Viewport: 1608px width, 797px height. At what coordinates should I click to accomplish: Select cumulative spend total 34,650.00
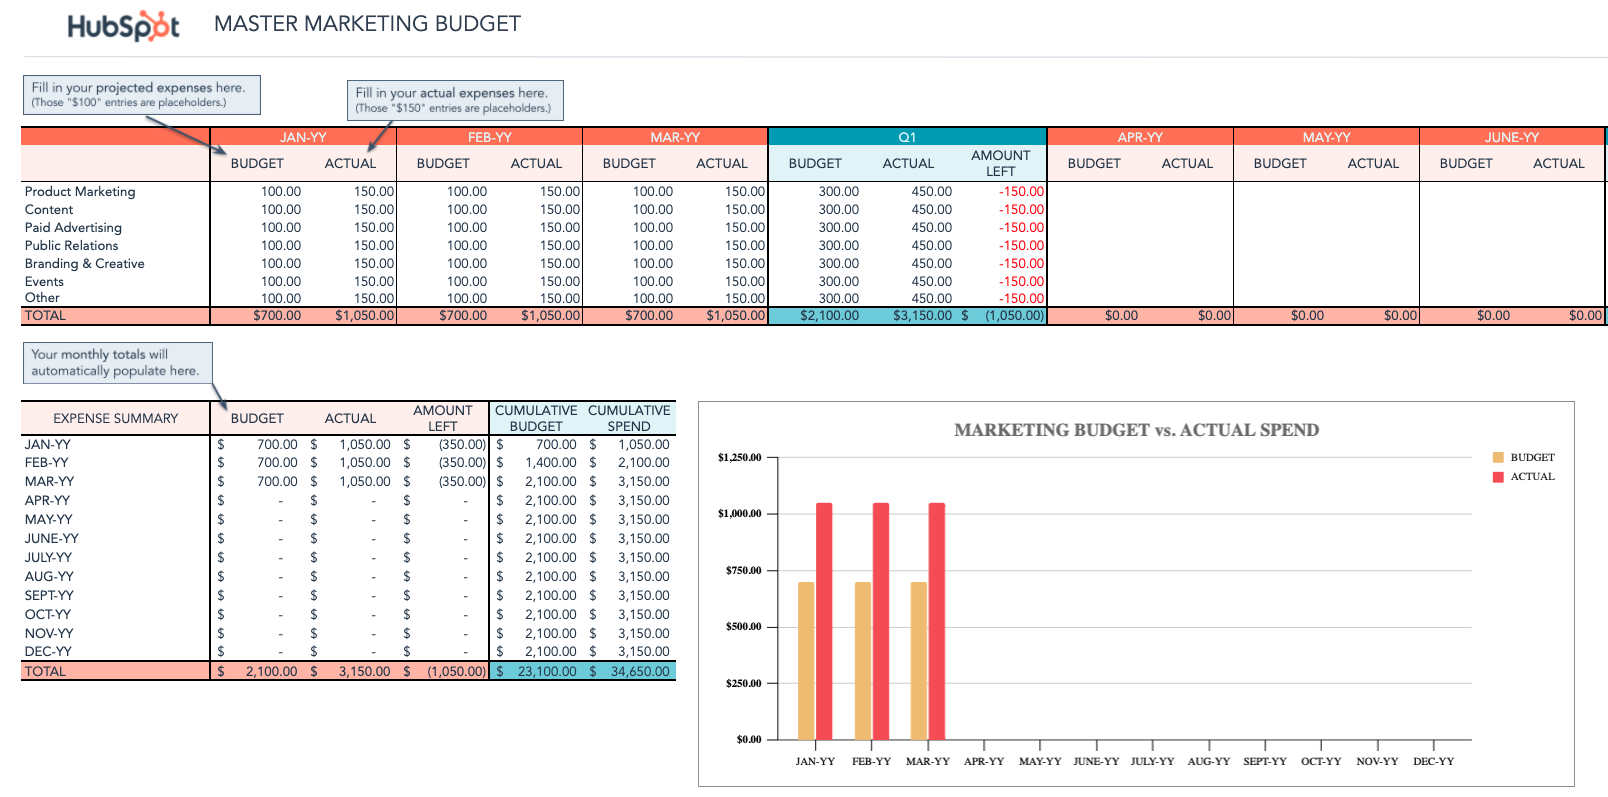[x=640, y=671]
